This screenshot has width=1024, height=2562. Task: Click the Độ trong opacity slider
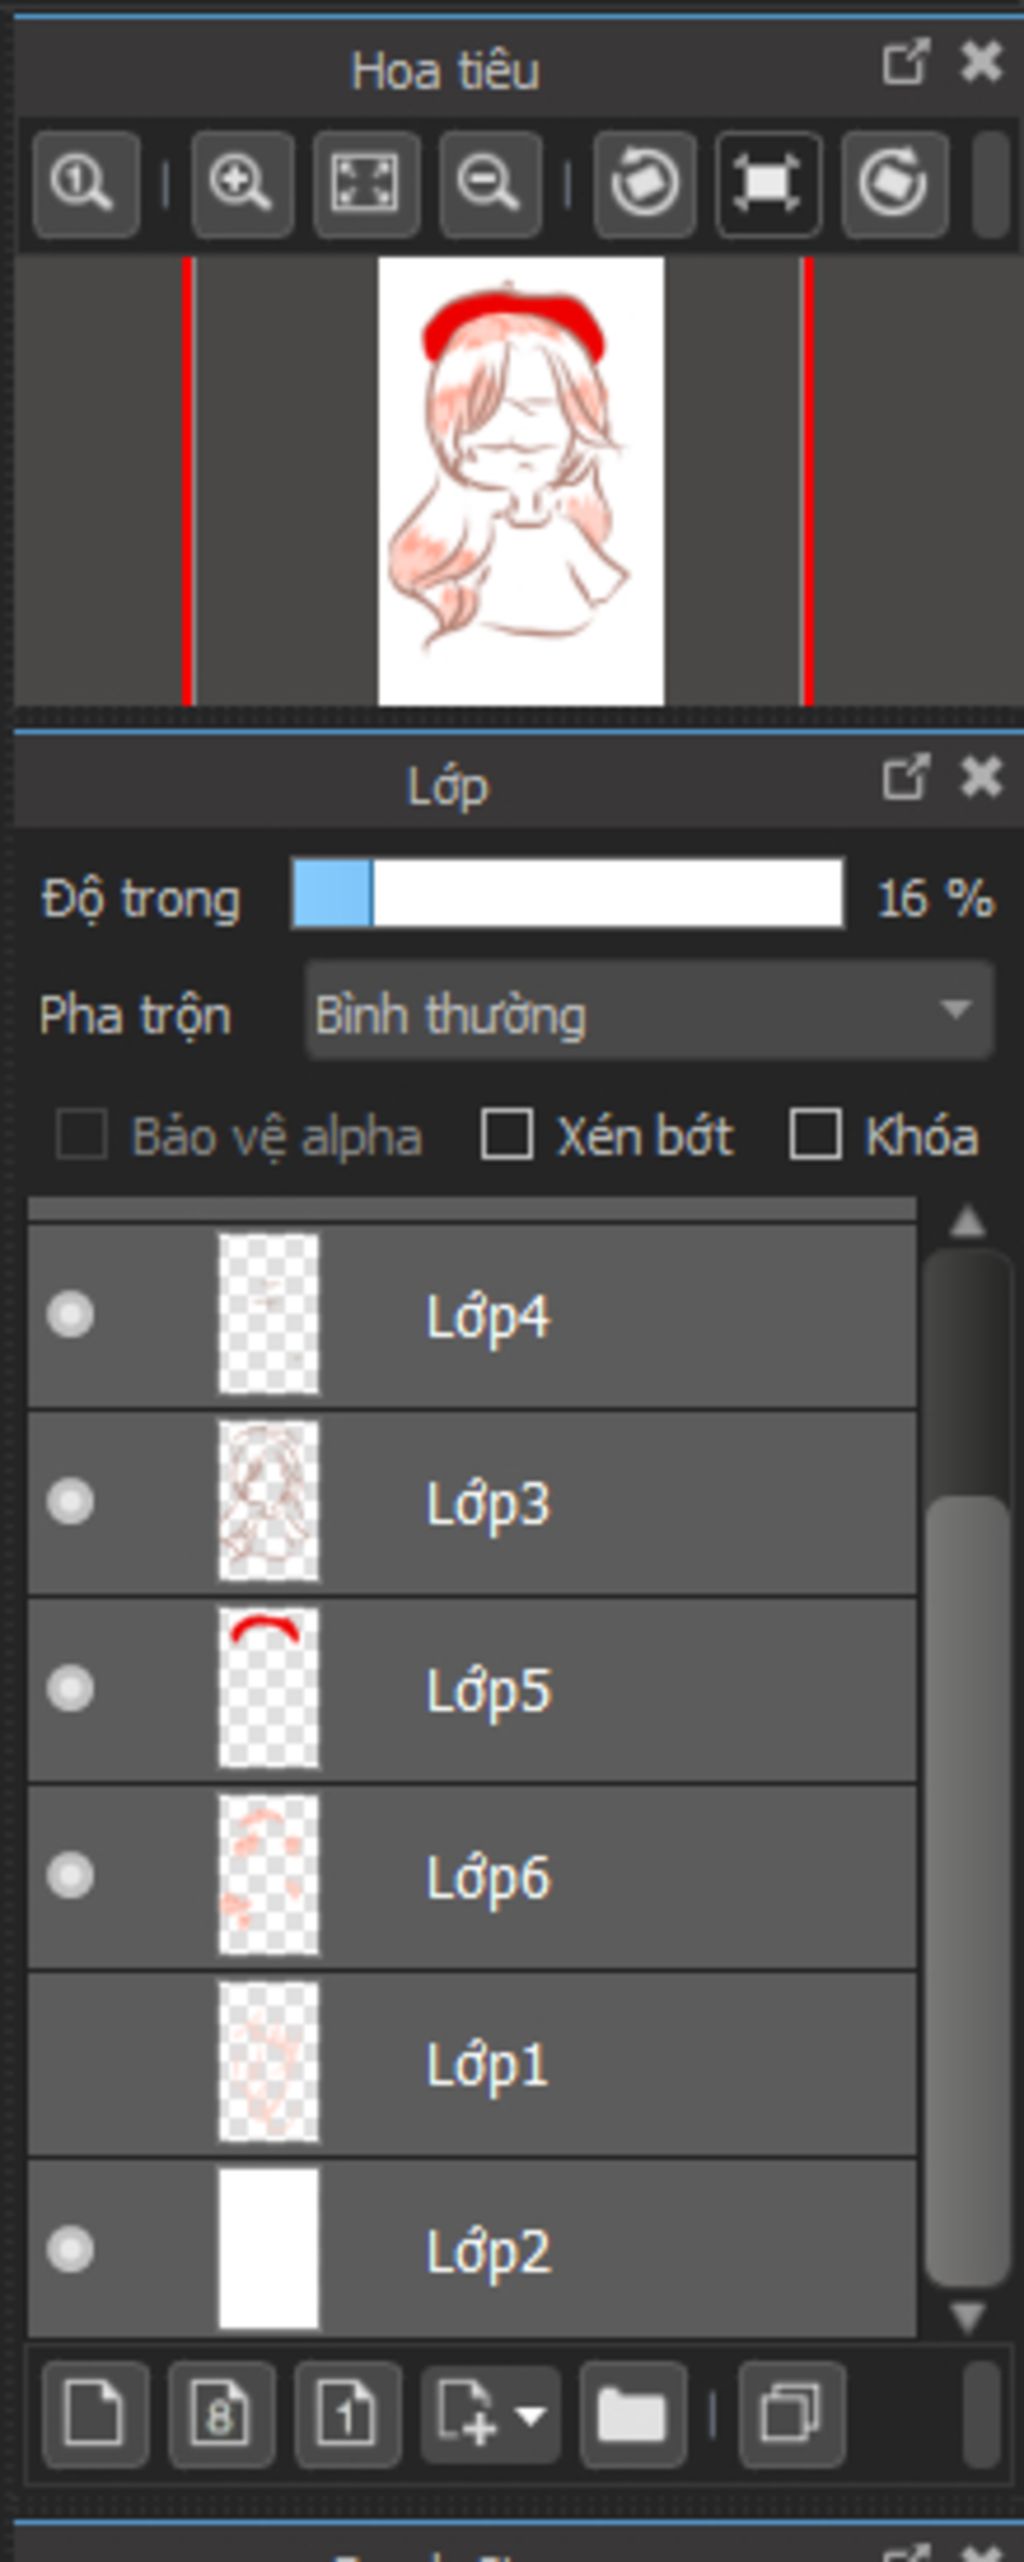tap(567, 893)
